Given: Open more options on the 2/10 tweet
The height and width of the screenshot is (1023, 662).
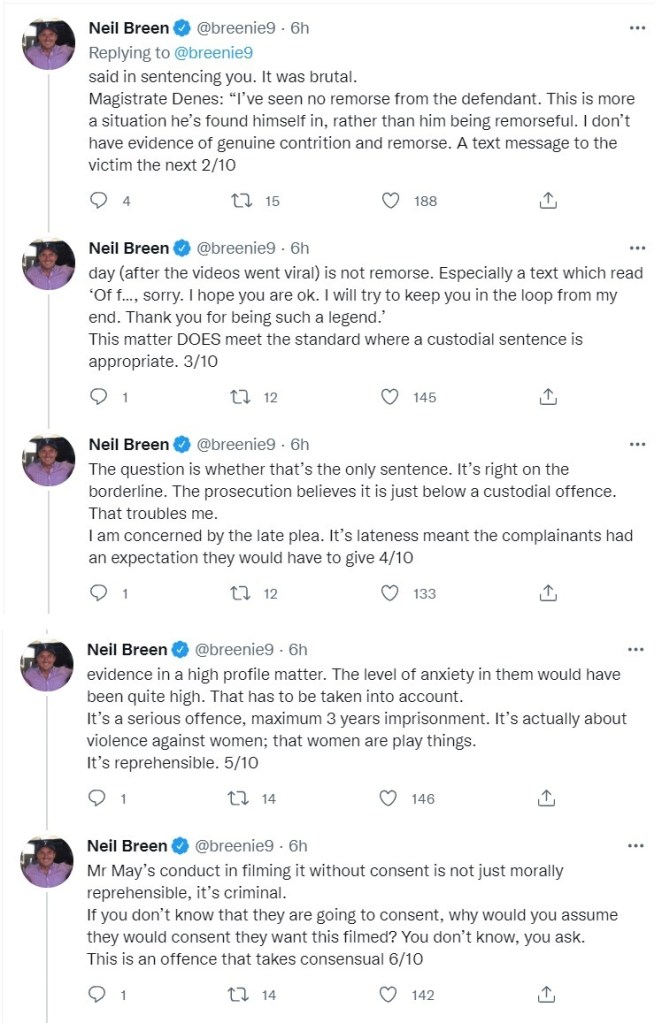Looking at the screenshot, I should pyautogui.click(x=637, y=28).
